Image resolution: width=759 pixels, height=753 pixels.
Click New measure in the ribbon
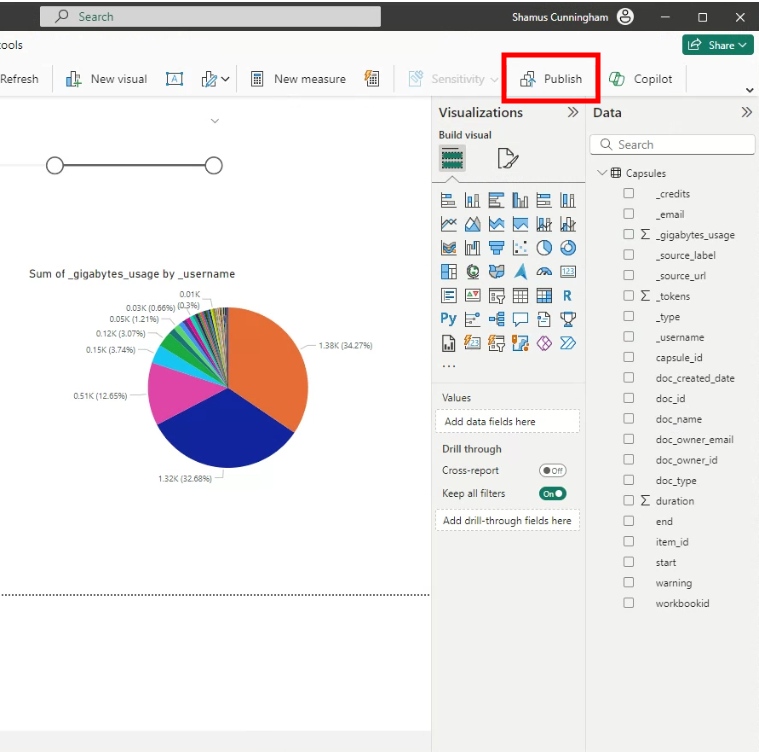click(298, 79)
